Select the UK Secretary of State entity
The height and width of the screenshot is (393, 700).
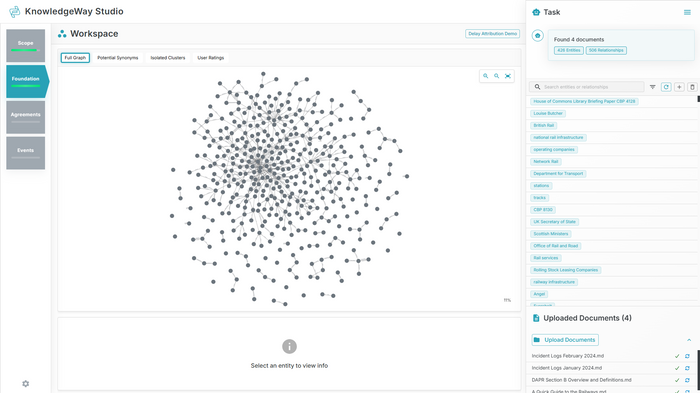click(x=554, y=222)
